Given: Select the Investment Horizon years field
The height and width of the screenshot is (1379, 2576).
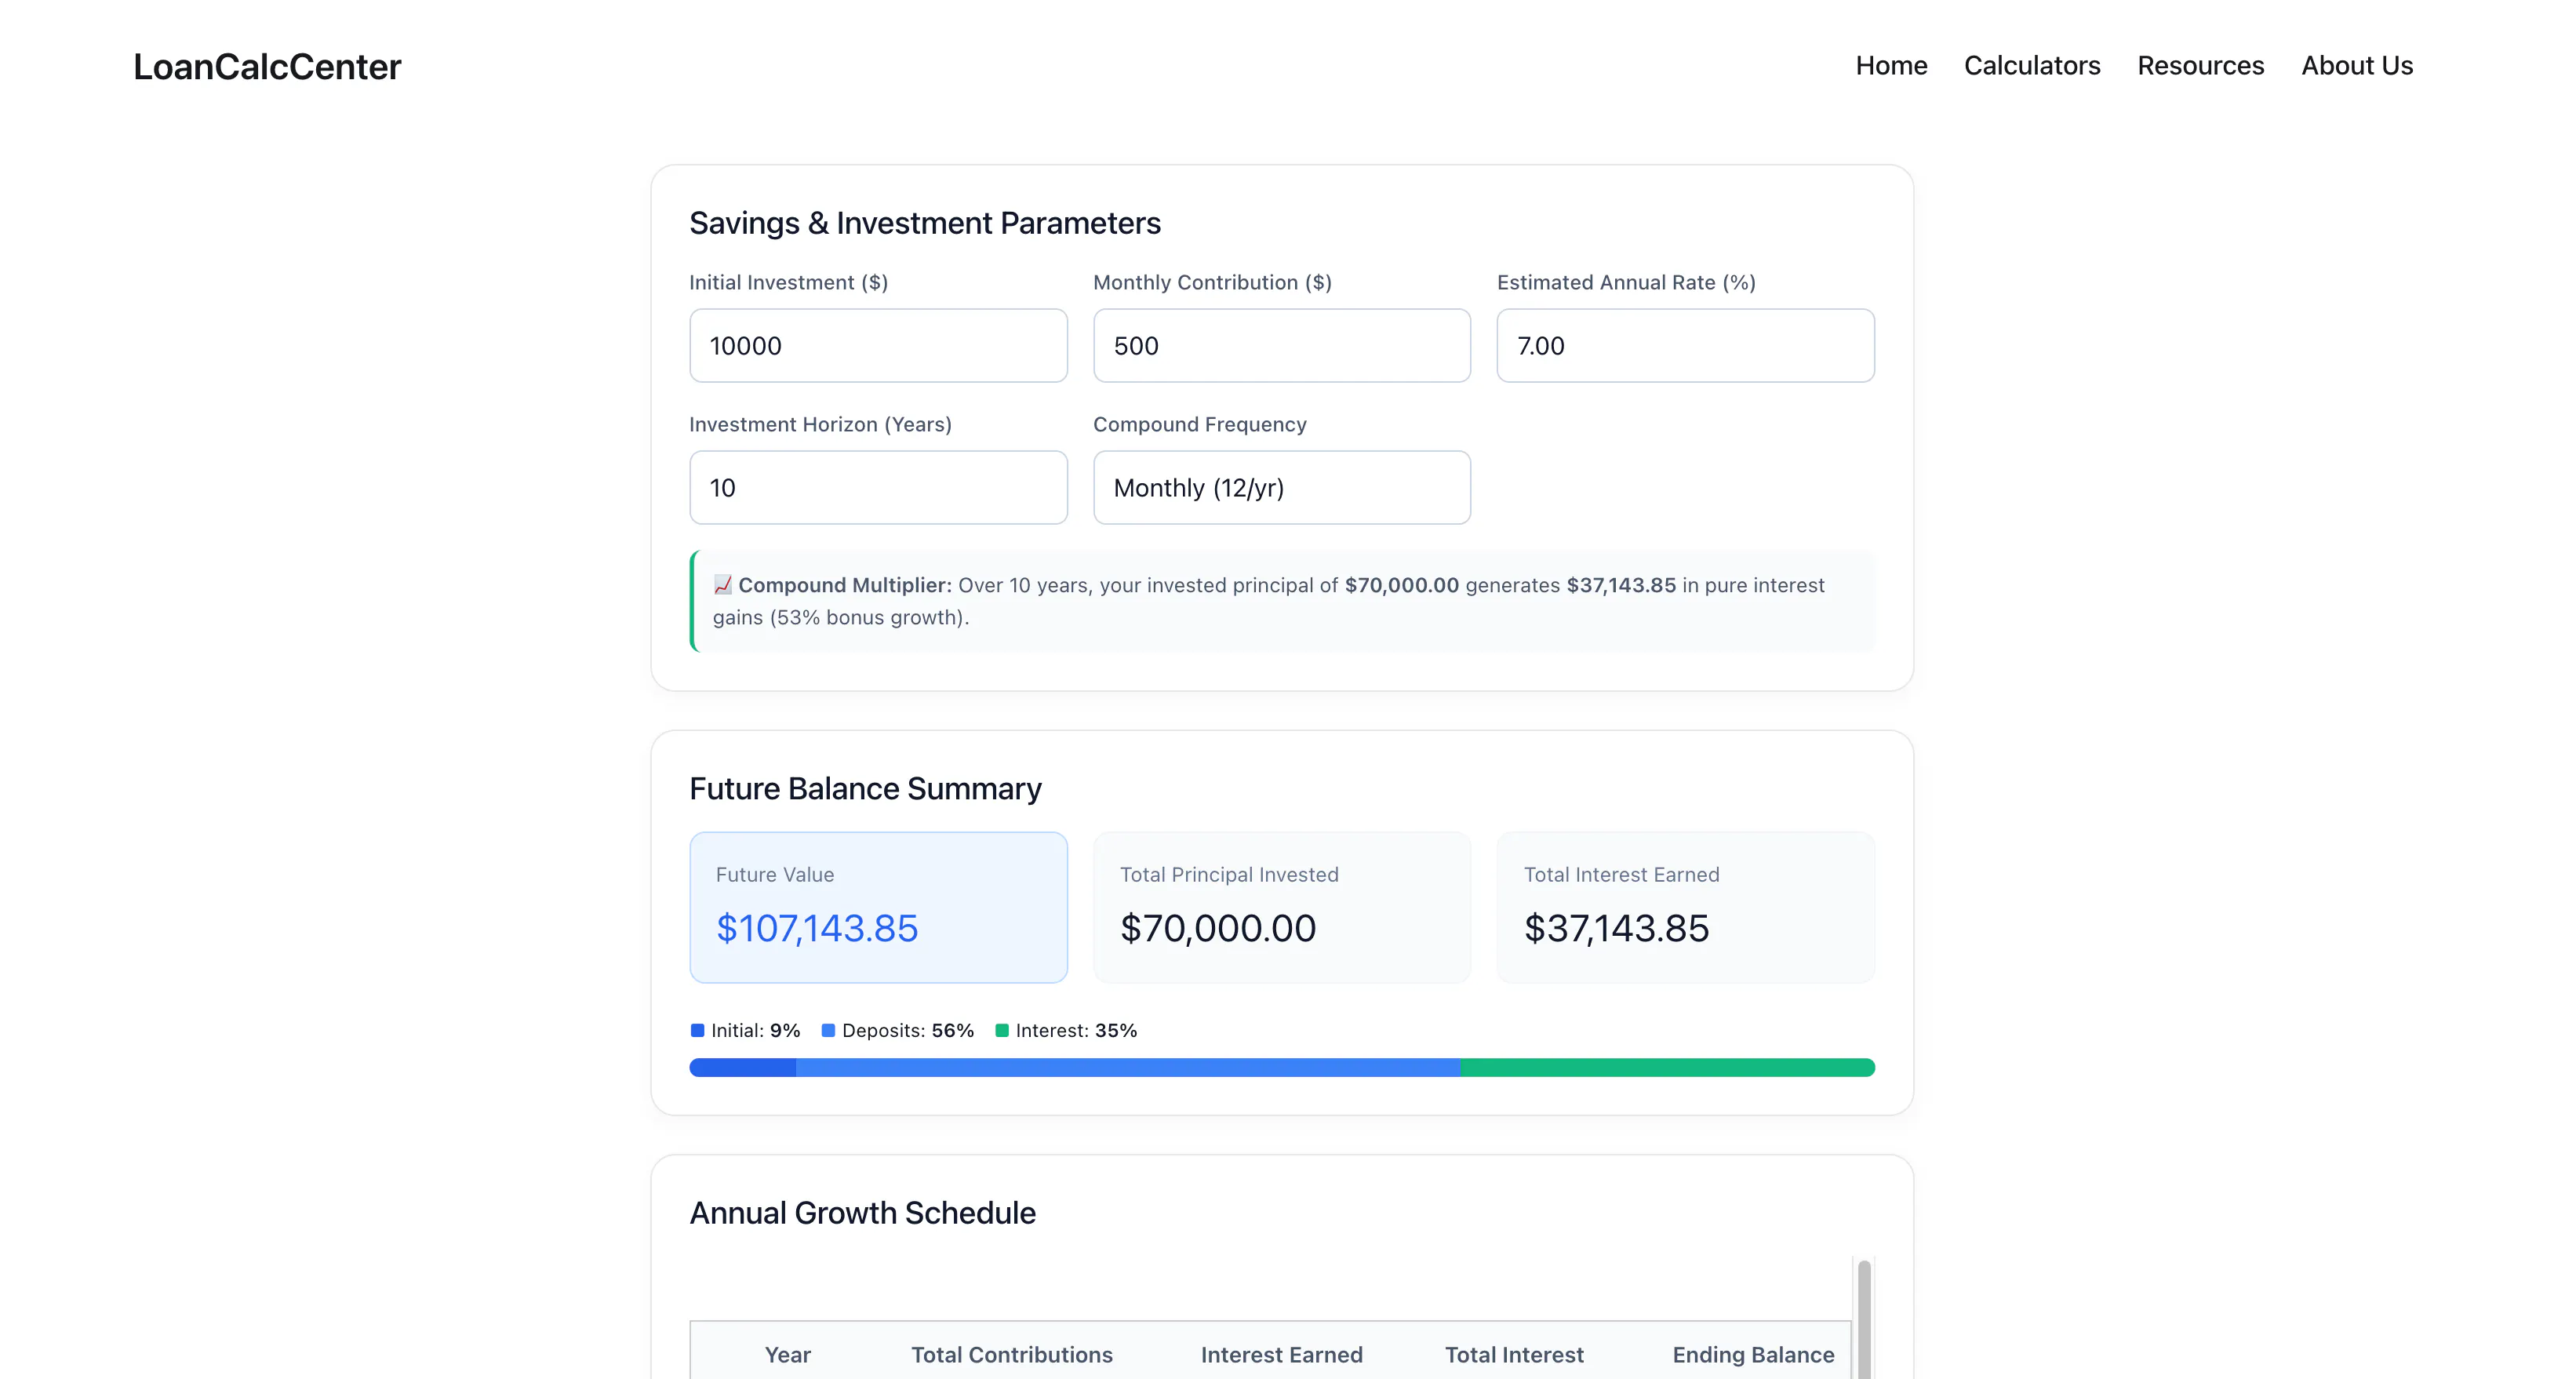Looking at the screenshot, I should point(878,488).
